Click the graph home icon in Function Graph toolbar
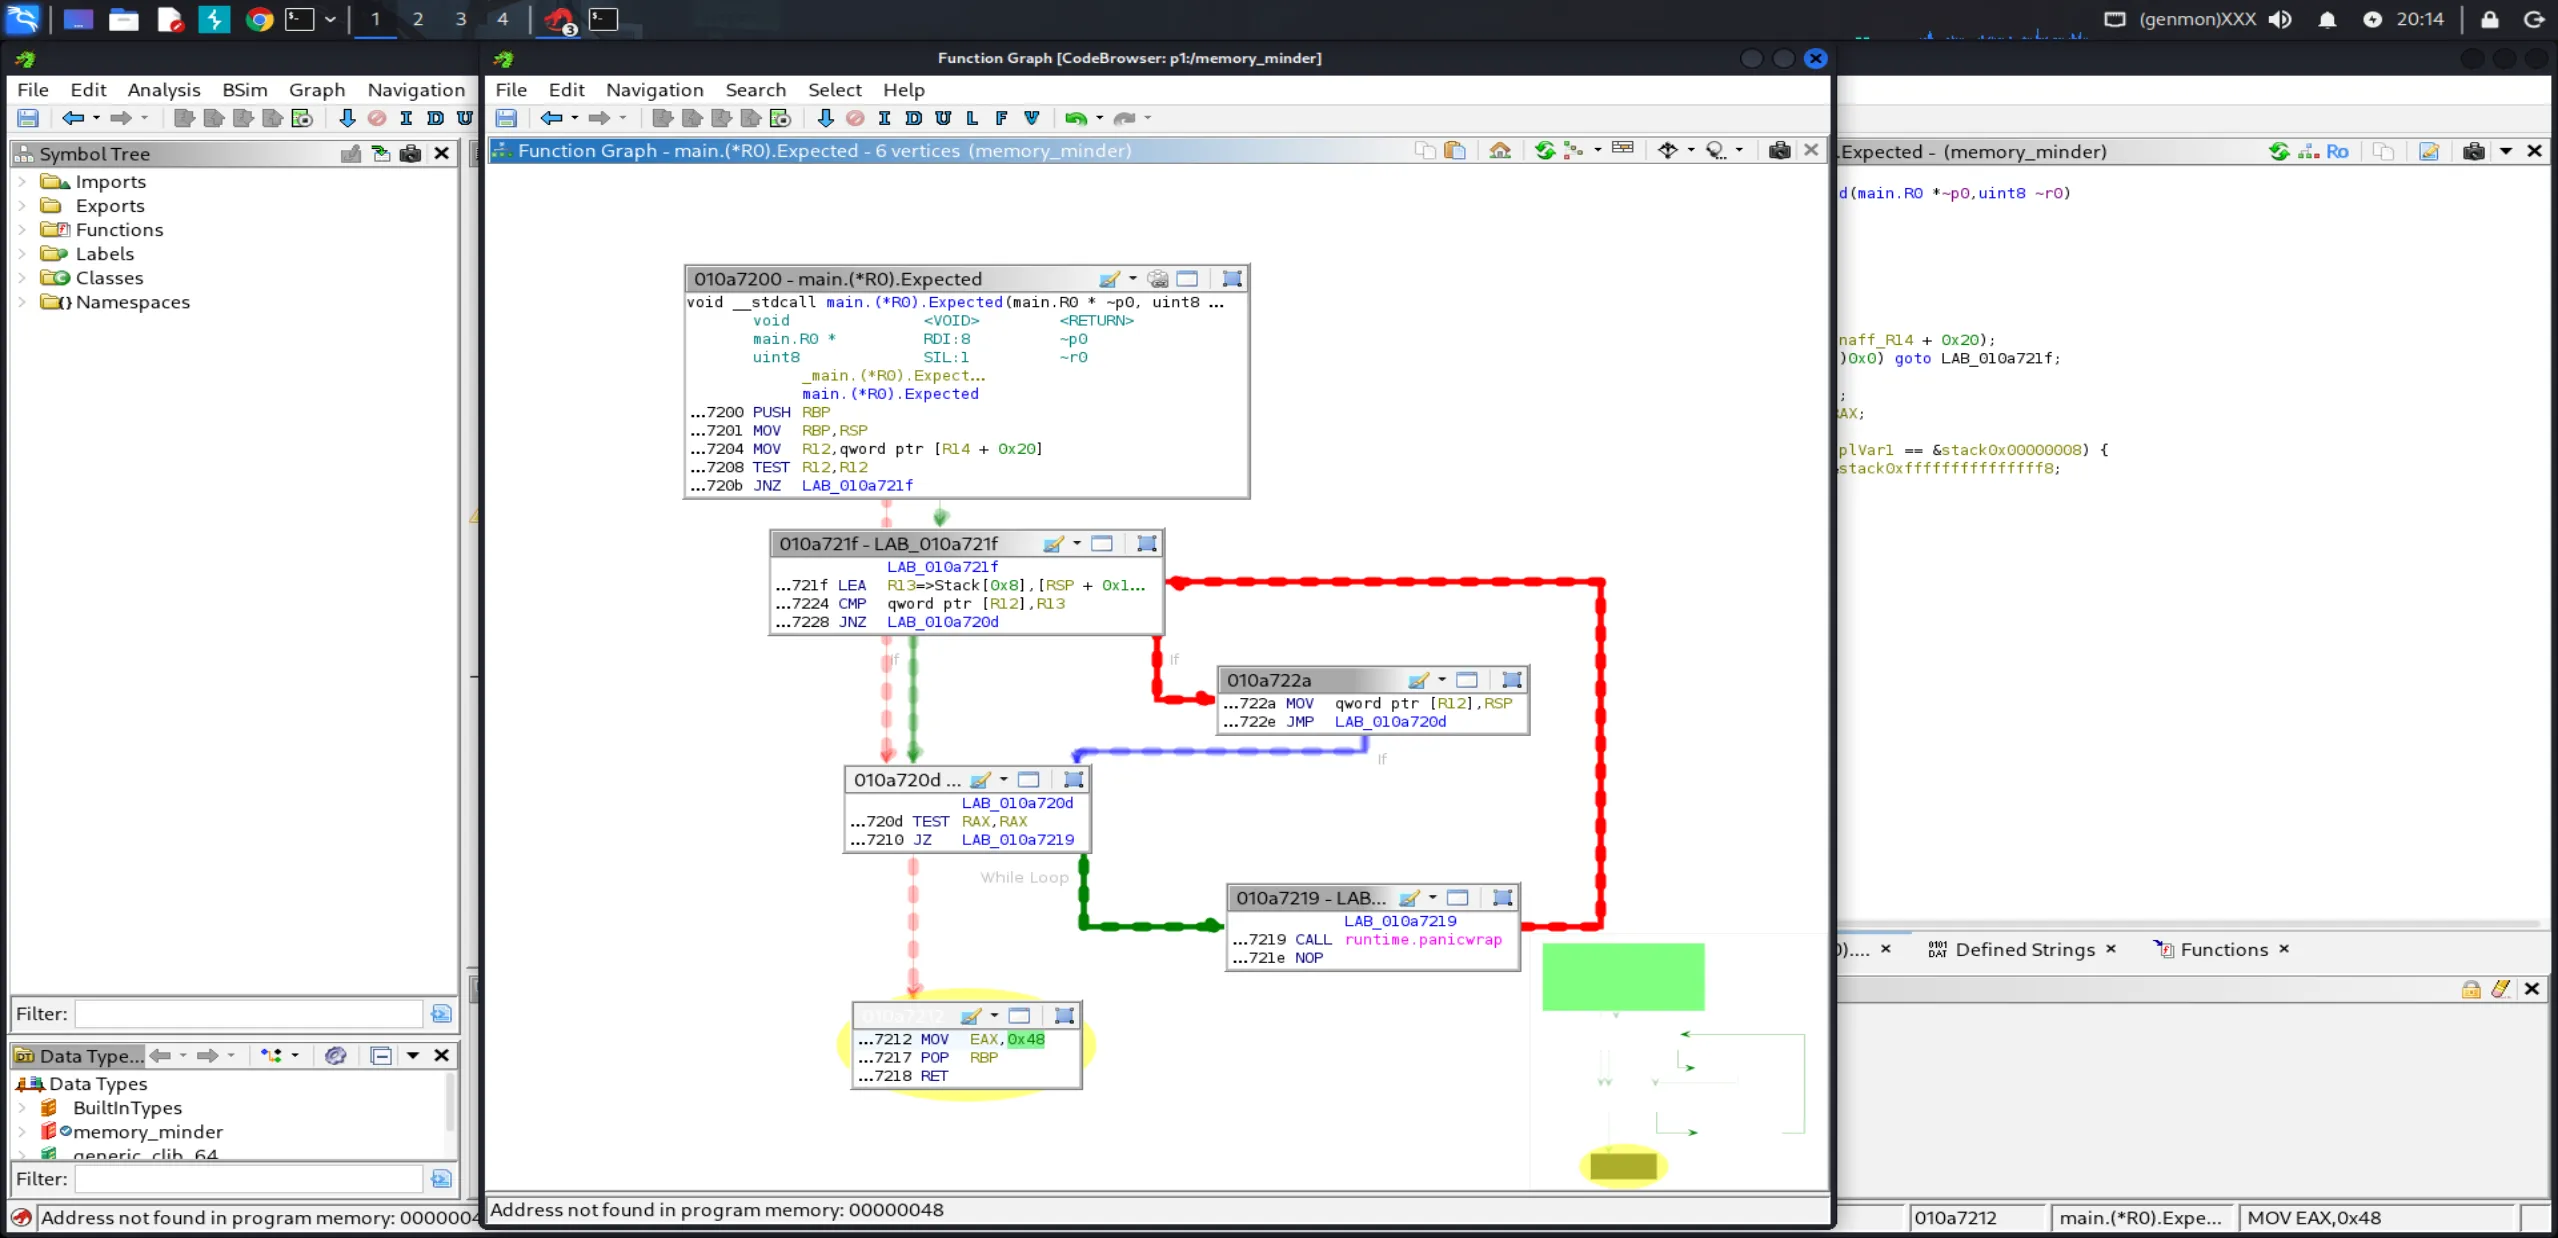Screen dimensions: 2558x1238 point(1499,151)
